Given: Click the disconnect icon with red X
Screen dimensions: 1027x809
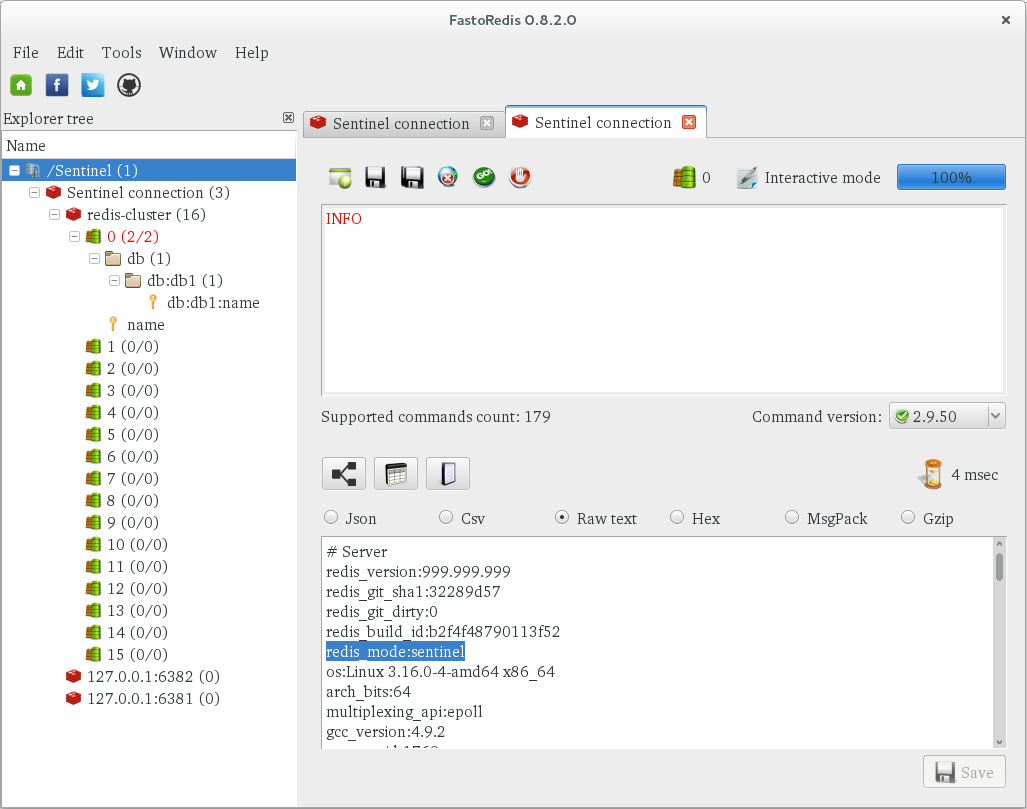Looking at the screenshot, I should (x=448, y=177).
